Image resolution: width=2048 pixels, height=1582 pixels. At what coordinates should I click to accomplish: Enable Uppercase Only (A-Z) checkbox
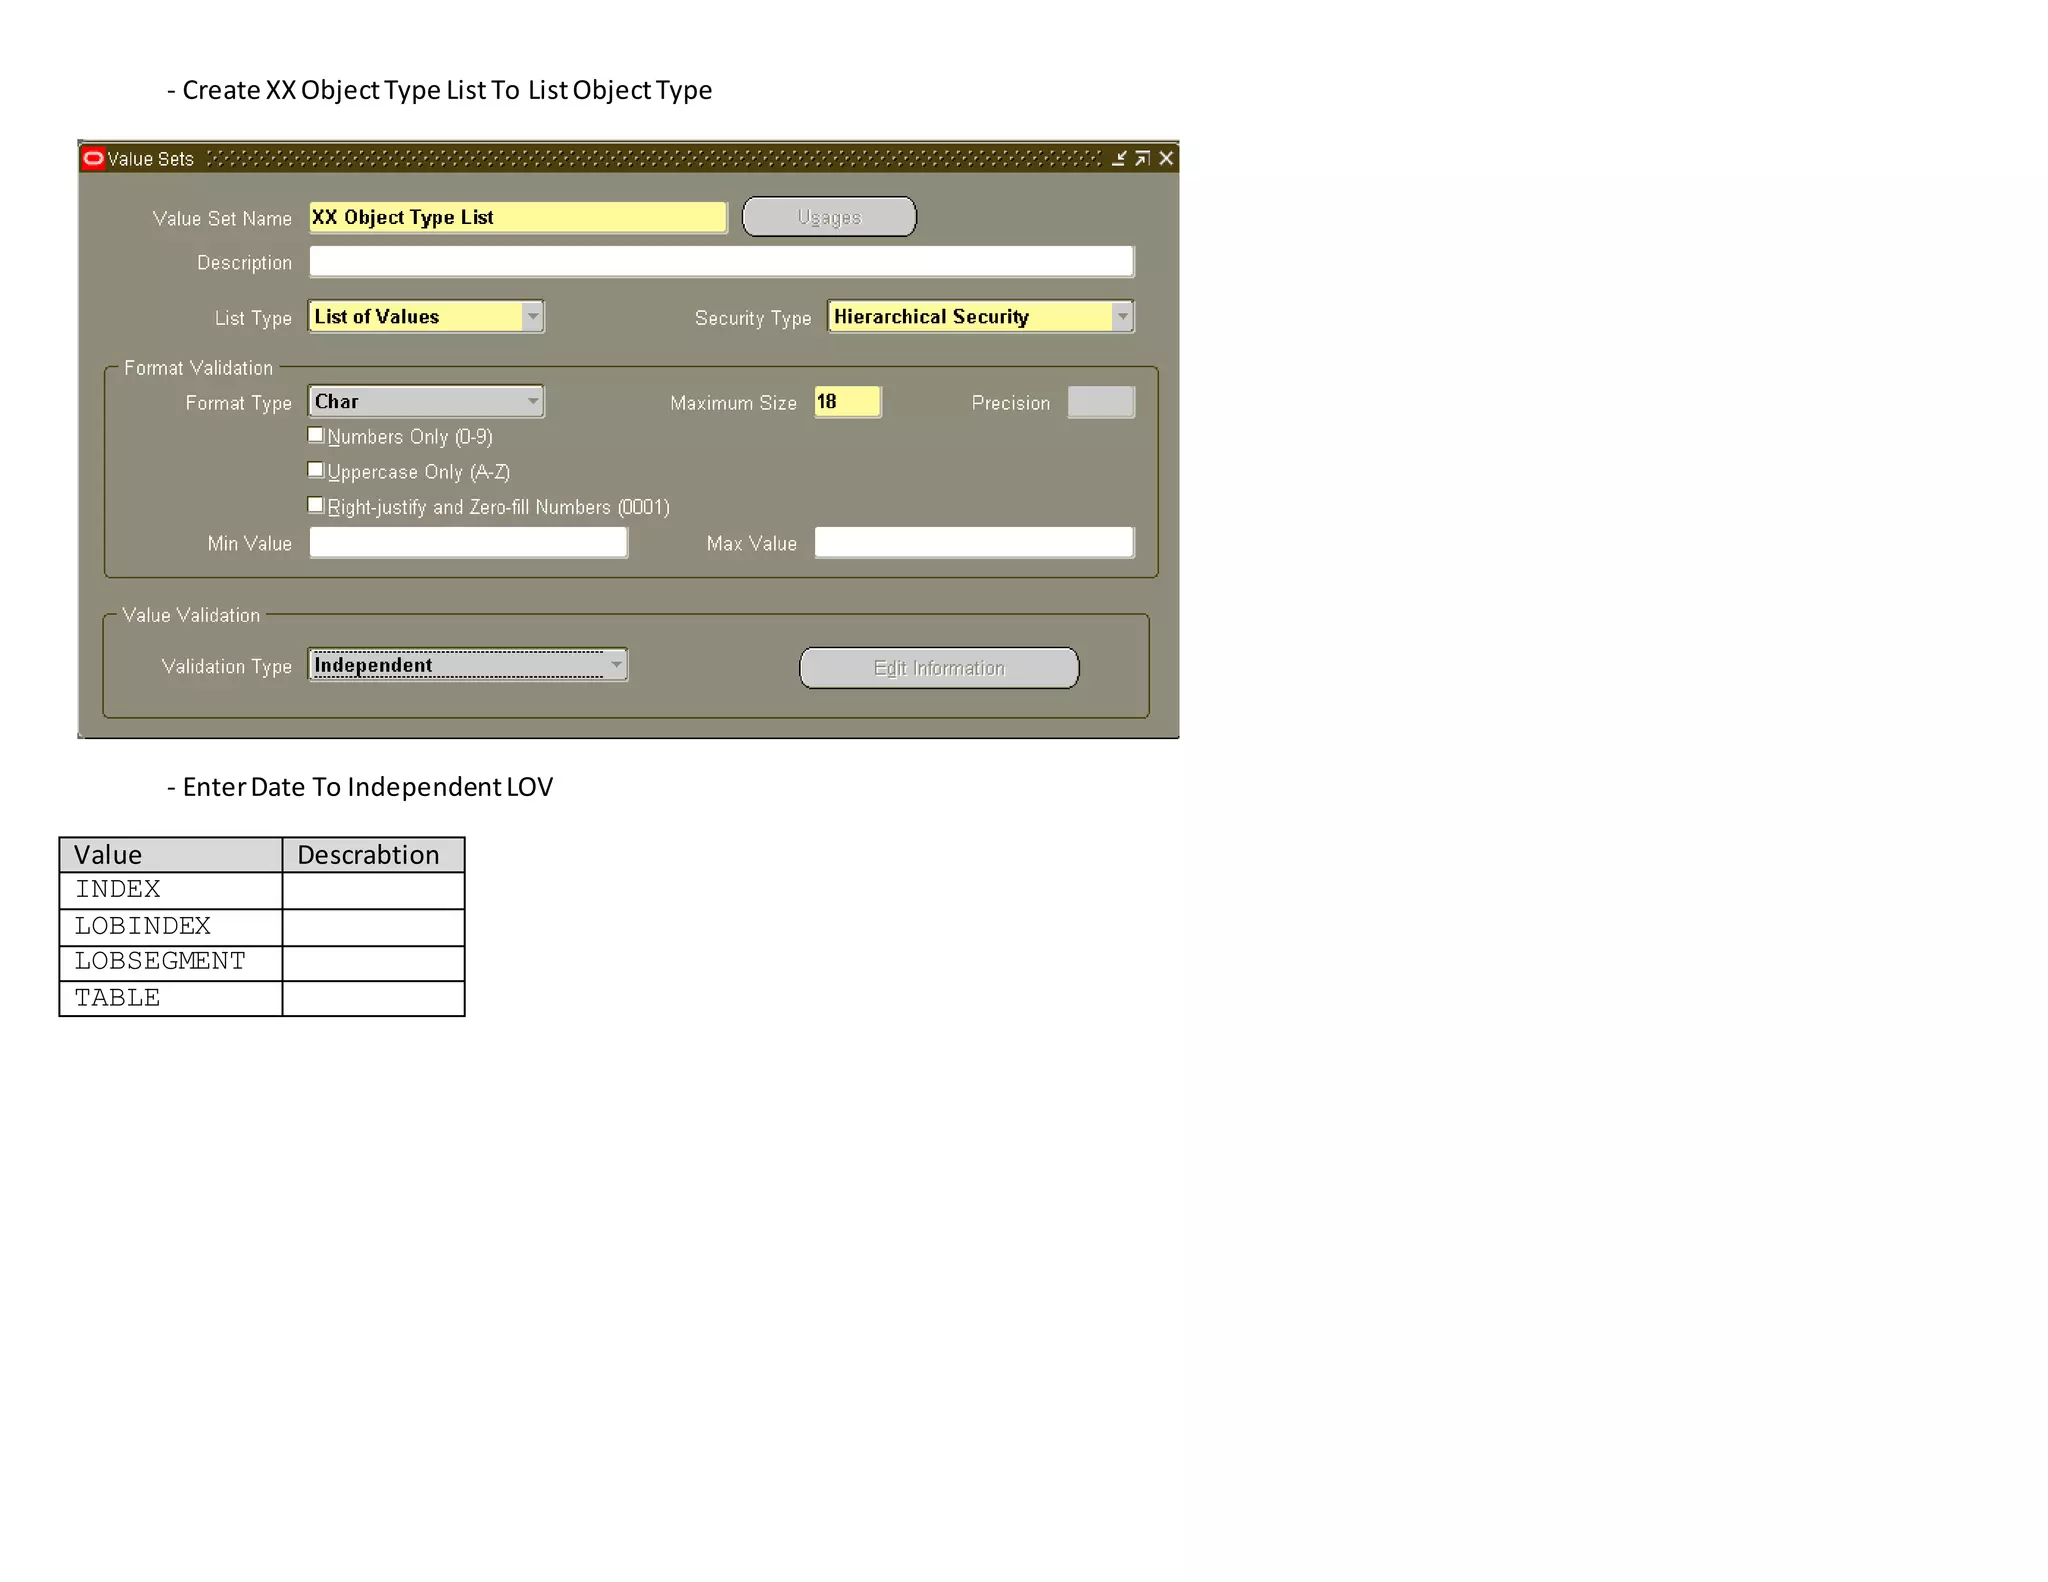click(316, 470)
